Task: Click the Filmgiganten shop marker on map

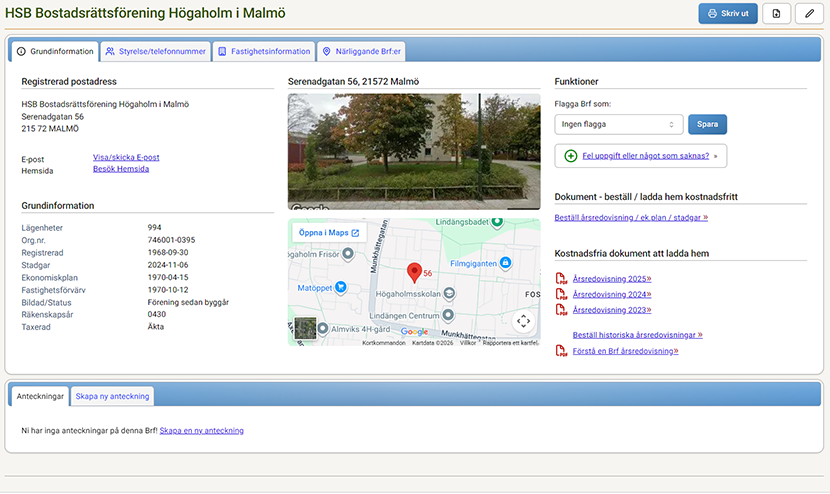Action: pyautogui.click(x=506, y=263)
